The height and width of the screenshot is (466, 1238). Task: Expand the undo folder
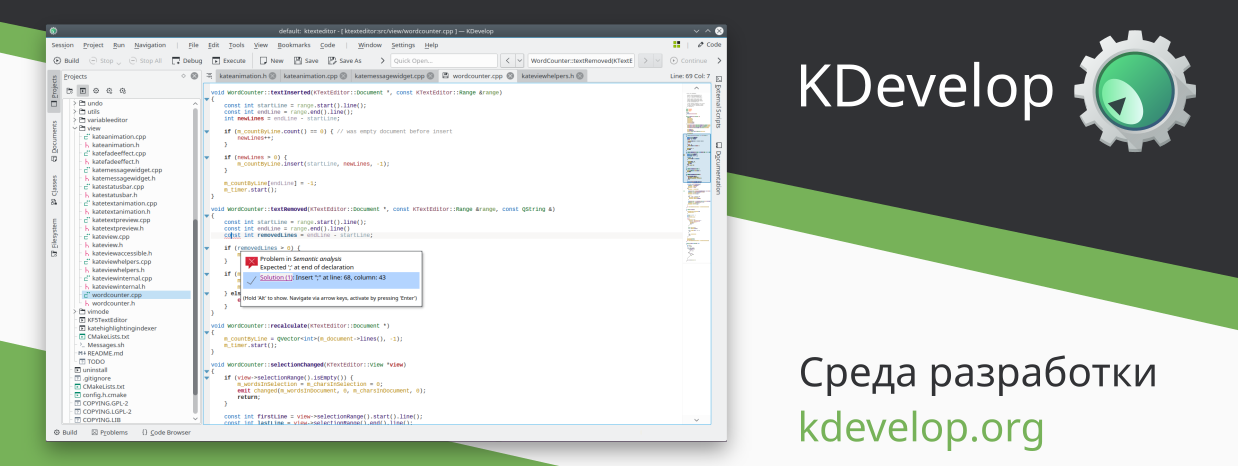pyautogui.click(x=75, y=103)
